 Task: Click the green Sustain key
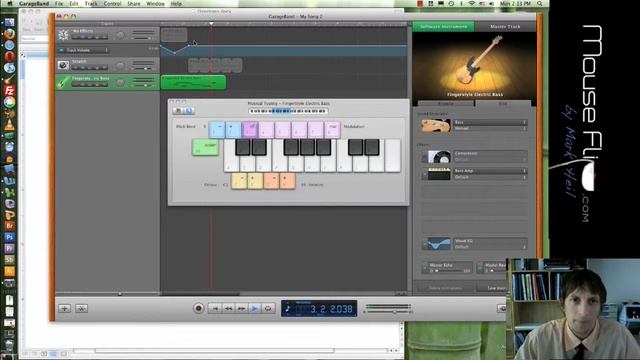(x=205, y=147)
